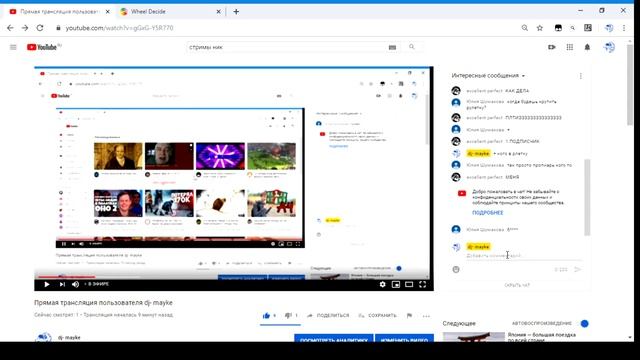Toggle autoplay switch
Image resolution: width=640 pixels, height=360 pixels.
click(x=584, y=323)
